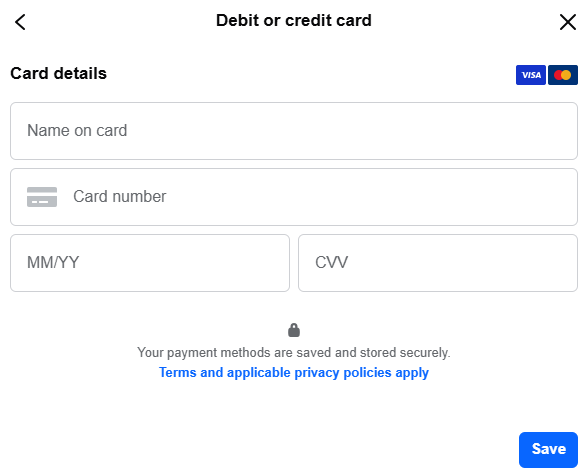This screenshot has height=476, width=587.
Task: Click the Card number placeholder text
Action: (x=119, y=197)
